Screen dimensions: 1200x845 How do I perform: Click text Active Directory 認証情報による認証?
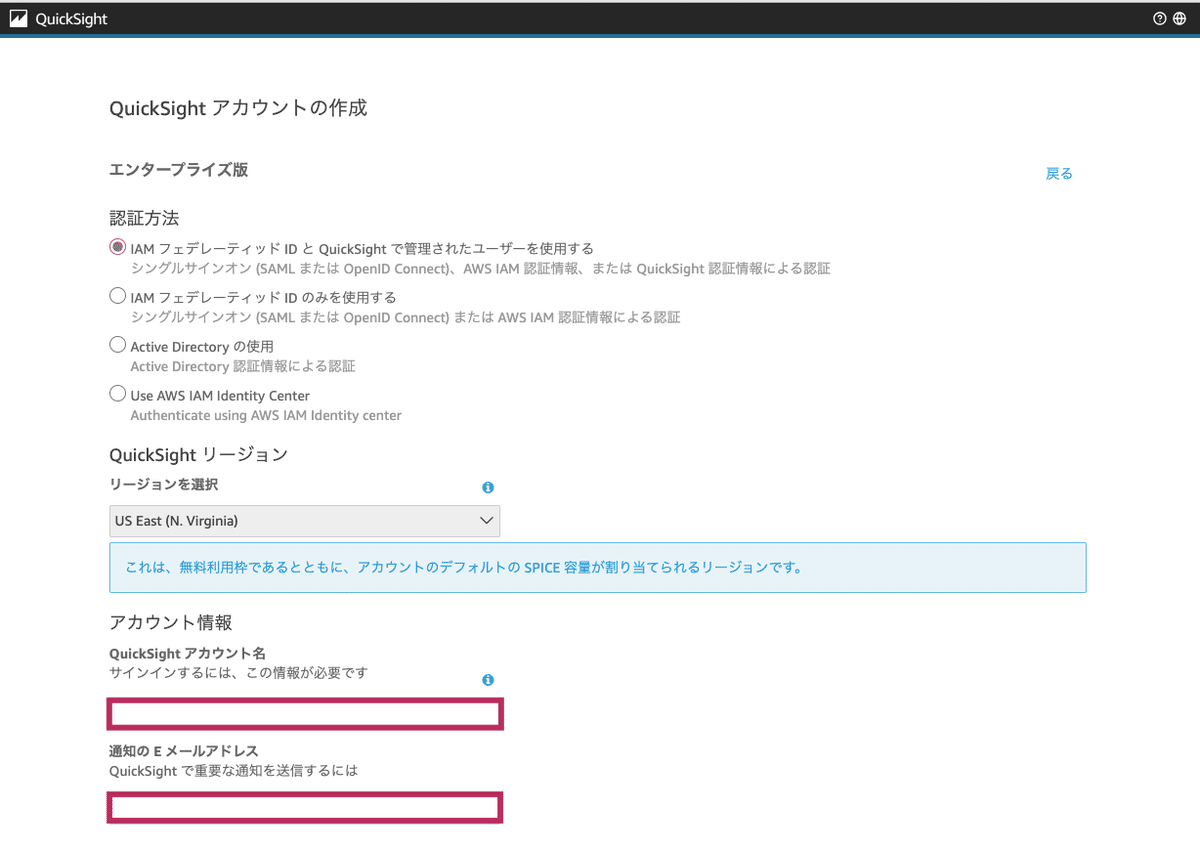coord(243,366)
